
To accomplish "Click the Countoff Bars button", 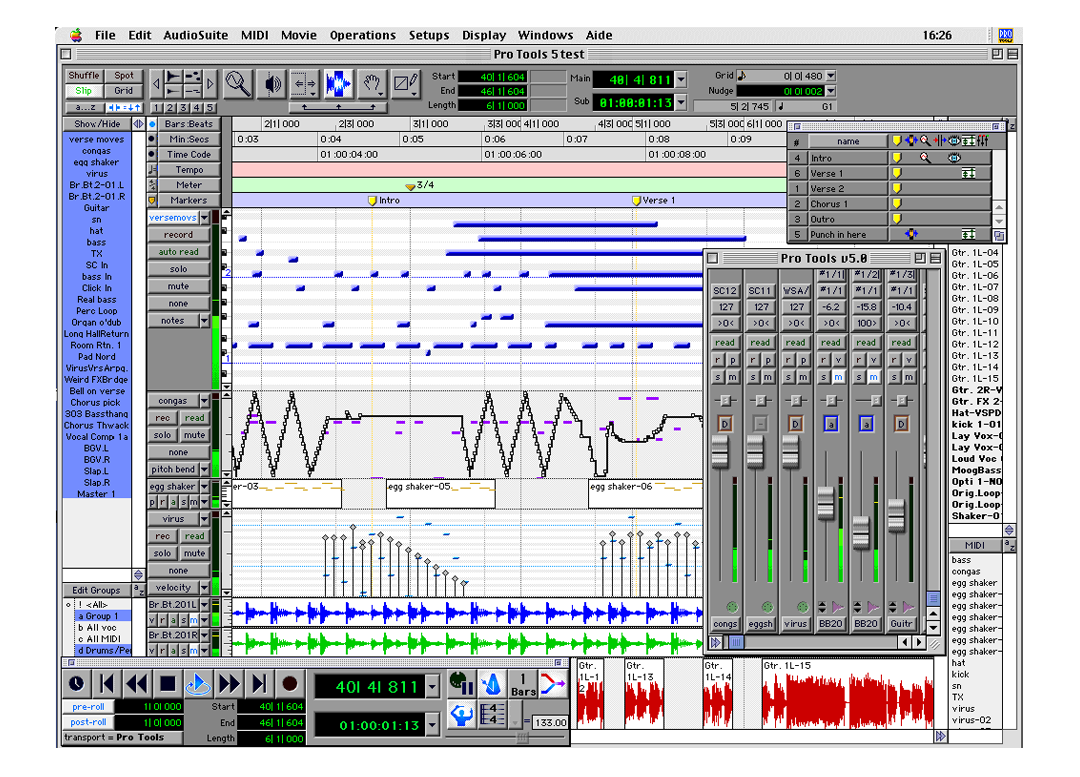I will pyautogui.click(x=523, y=684).
